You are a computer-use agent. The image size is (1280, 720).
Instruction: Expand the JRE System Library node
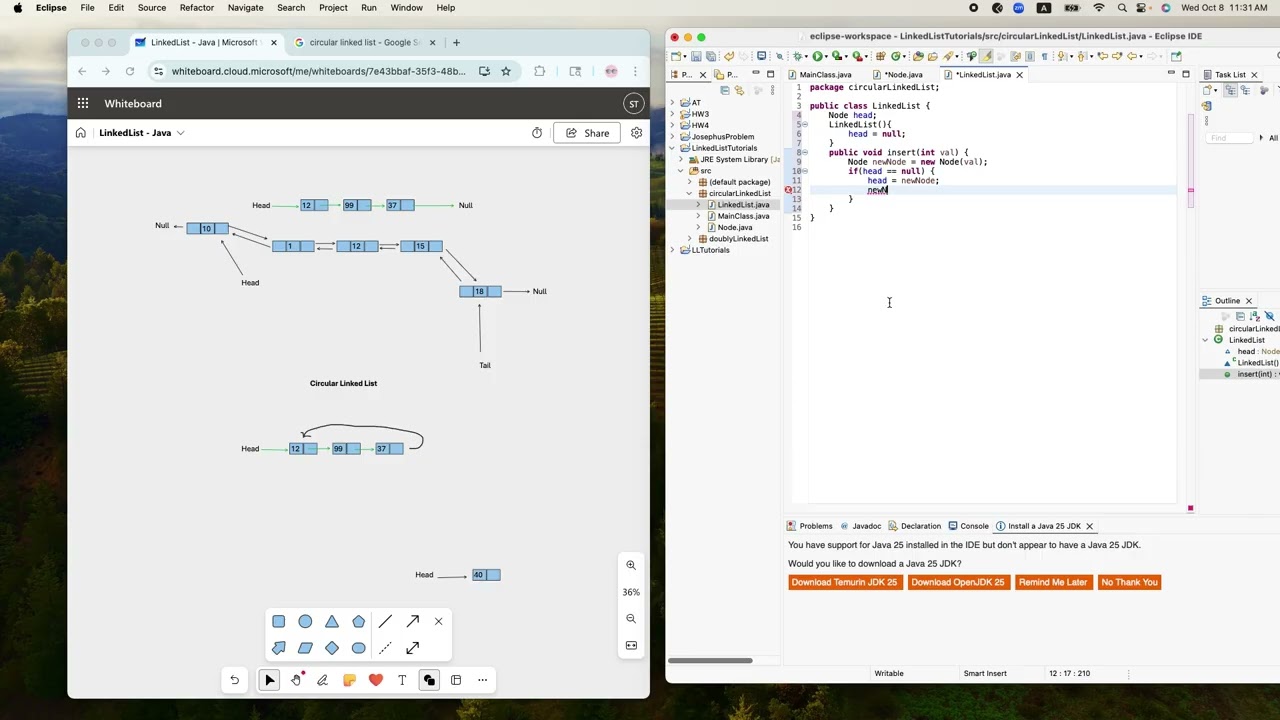tap(681, 160)
